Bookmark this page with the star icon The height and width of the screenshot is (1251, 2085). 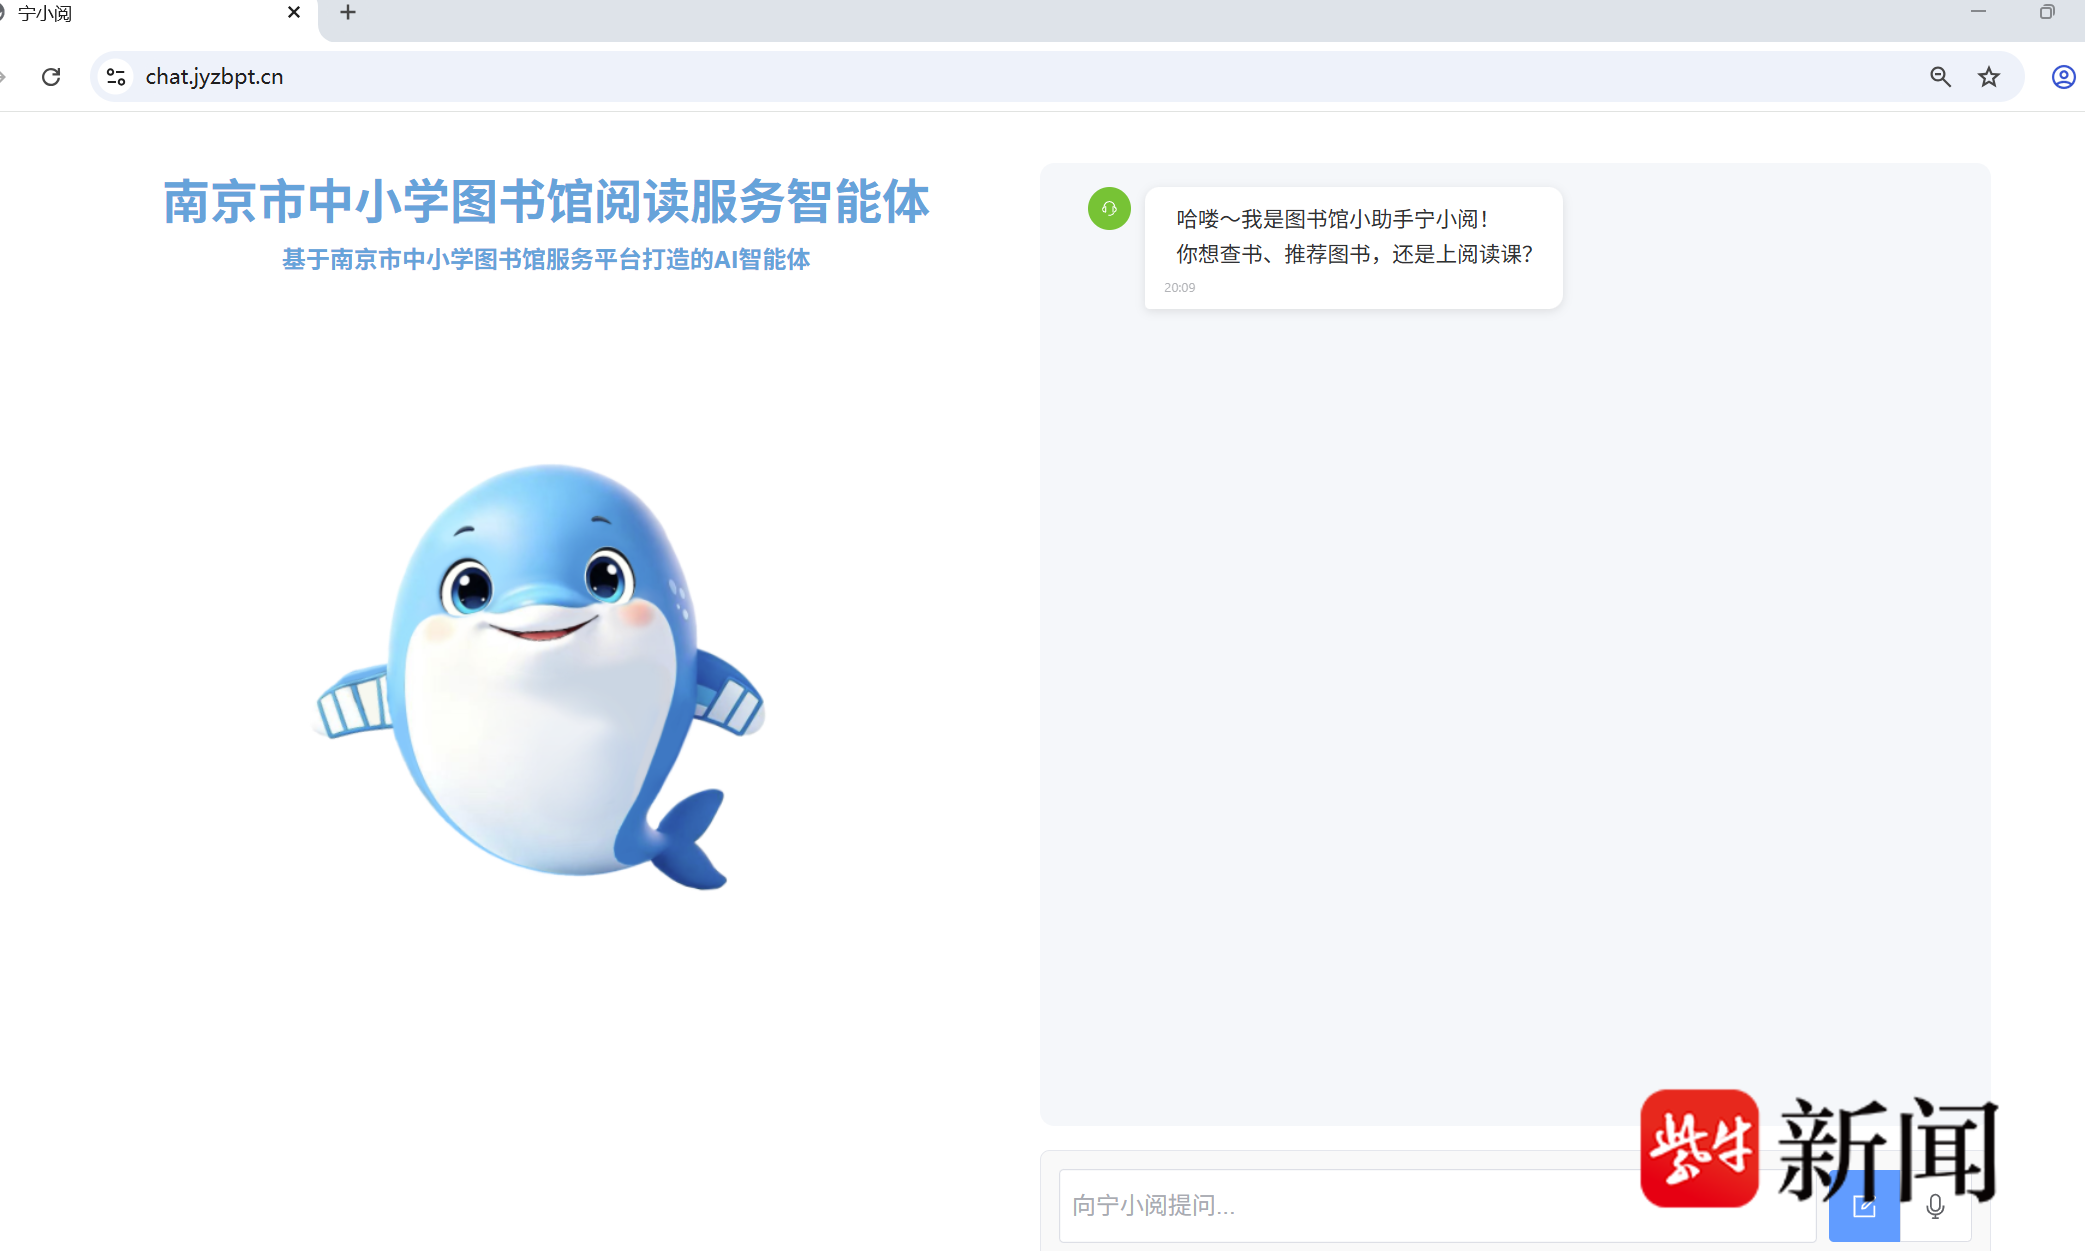(x=1989, y=77)
